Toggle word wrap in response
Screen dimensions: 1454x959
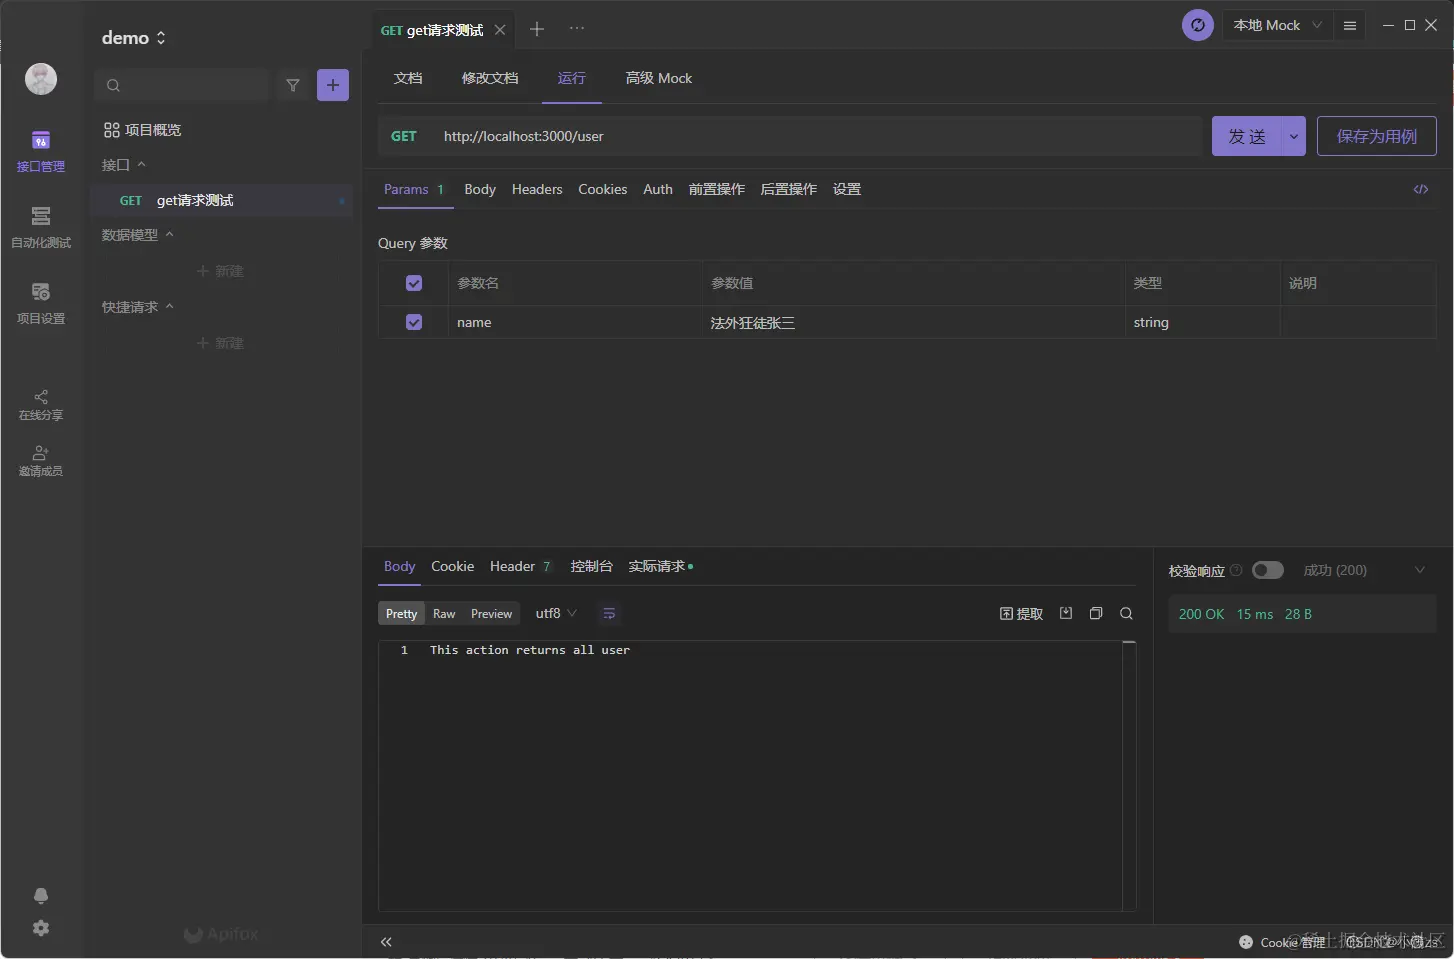(609, 613)
